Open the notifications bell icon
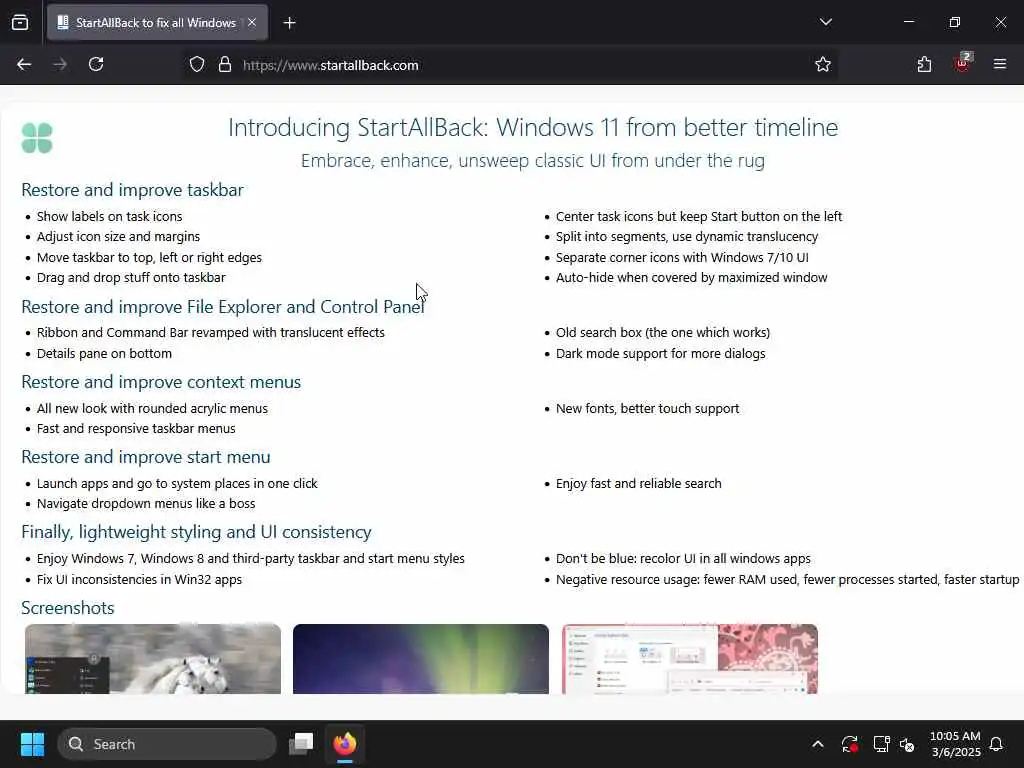 997,744
